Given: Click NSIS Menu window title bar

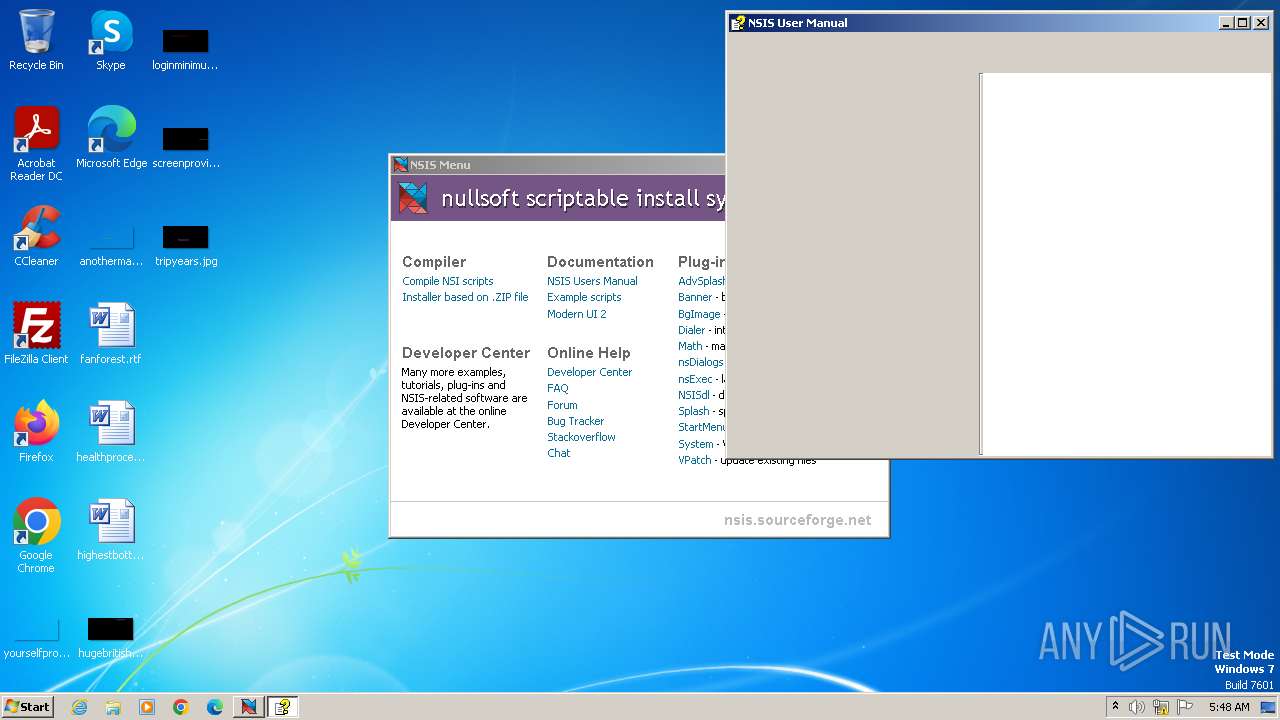Looking at the screenshot, I should (x=558, y=165).
